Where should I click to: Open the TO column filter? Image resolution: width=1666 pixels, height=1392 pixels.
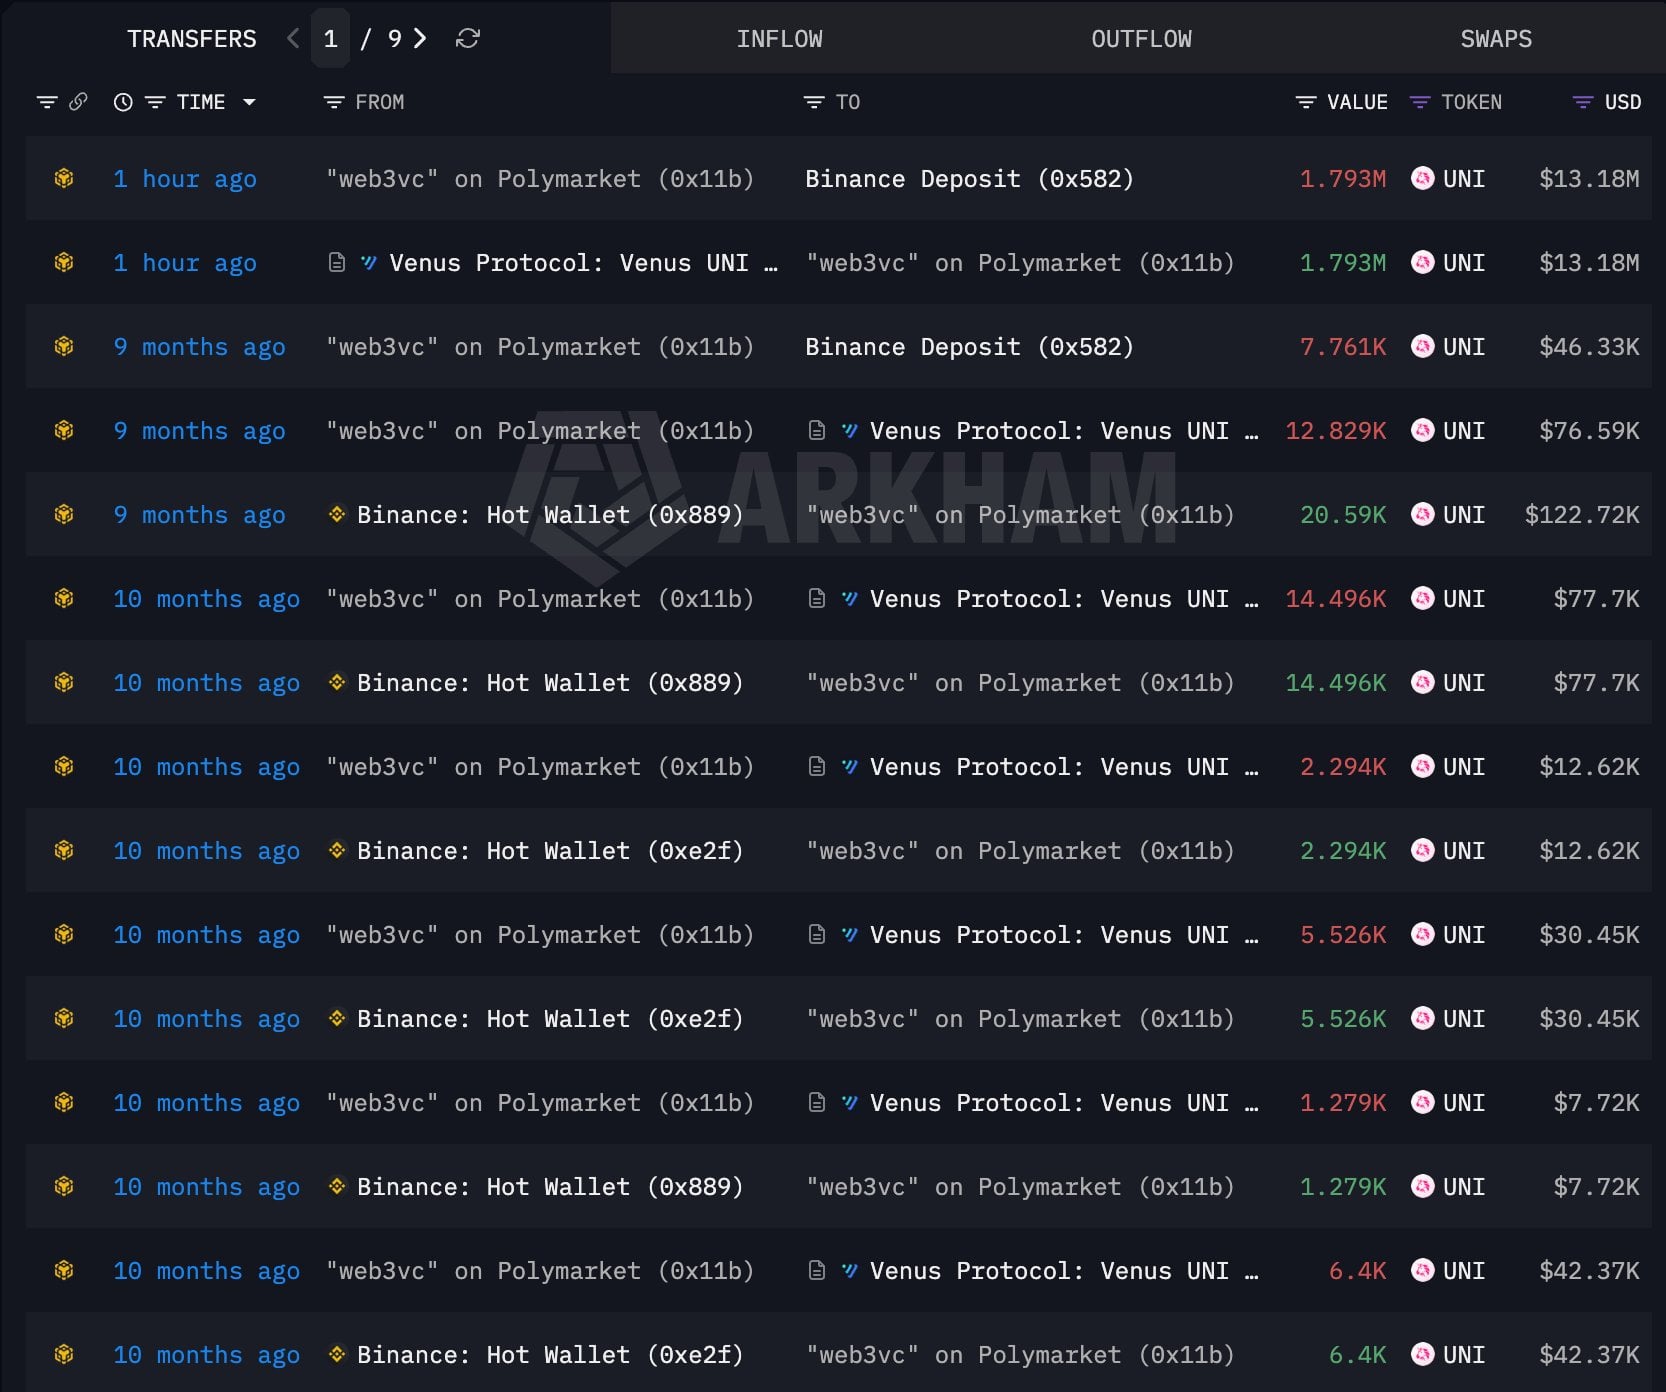tap(814, 102)
